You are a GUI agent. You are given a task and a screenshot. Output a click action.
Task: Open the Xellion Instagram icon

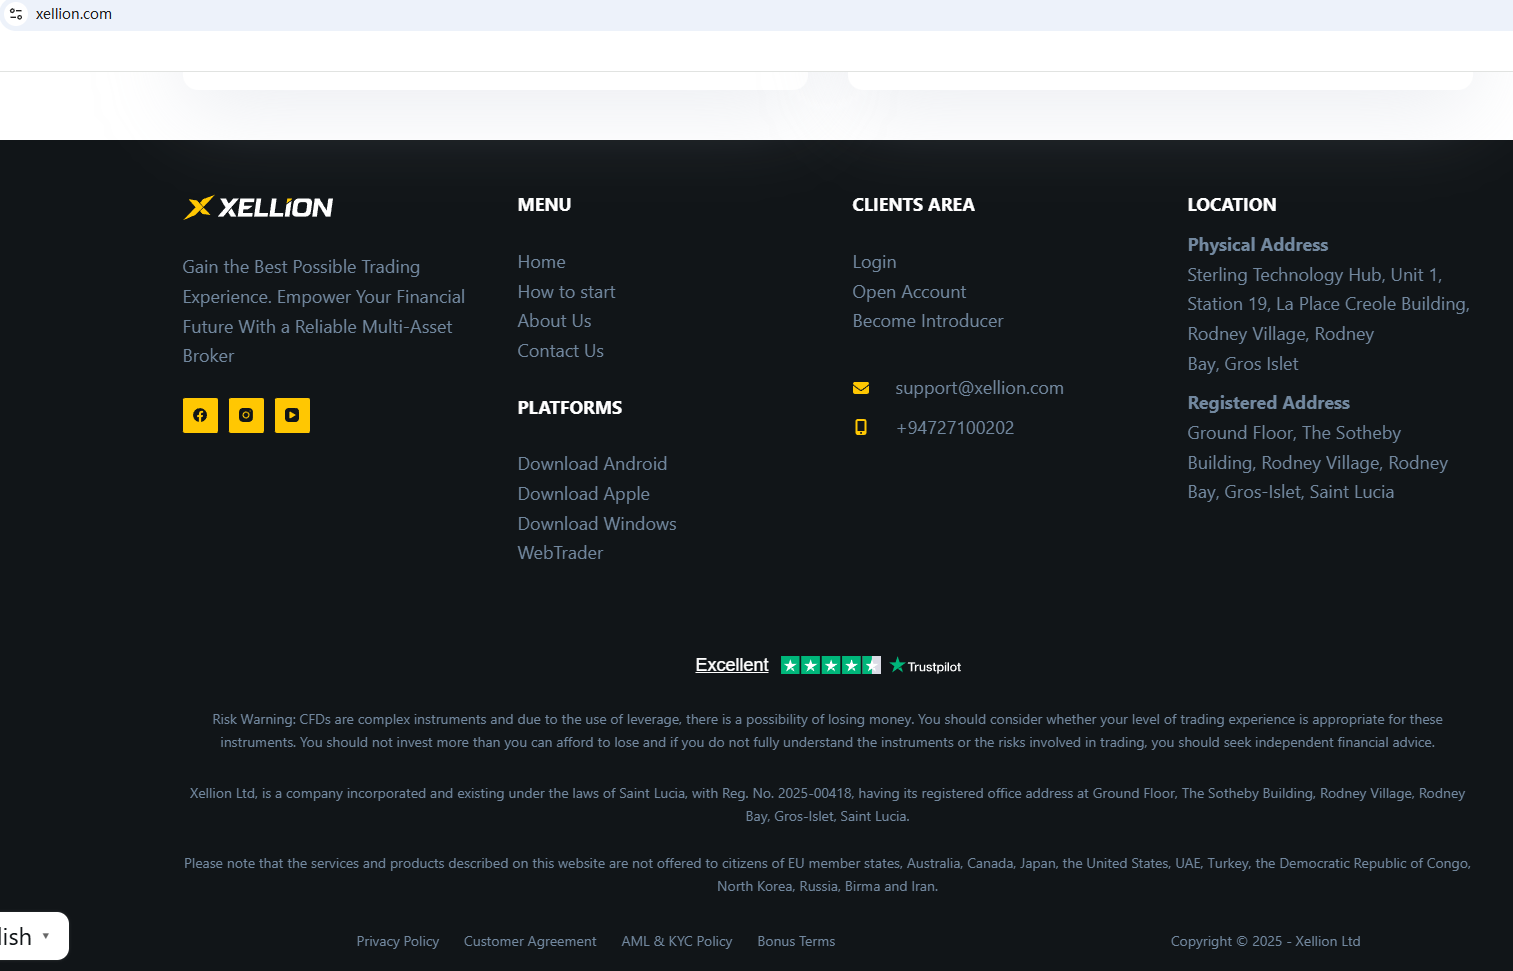coord(246,415)
